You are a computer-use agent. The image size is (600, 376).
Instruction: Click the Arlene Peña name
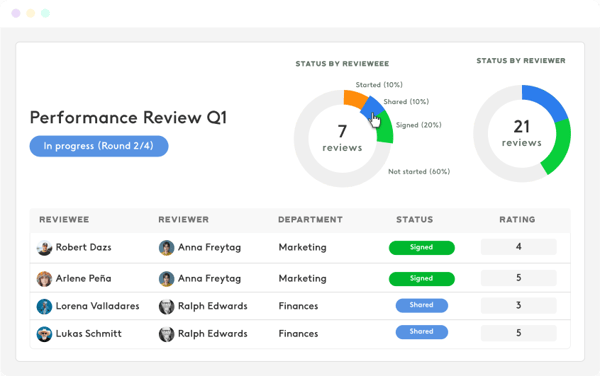[83, 278]
